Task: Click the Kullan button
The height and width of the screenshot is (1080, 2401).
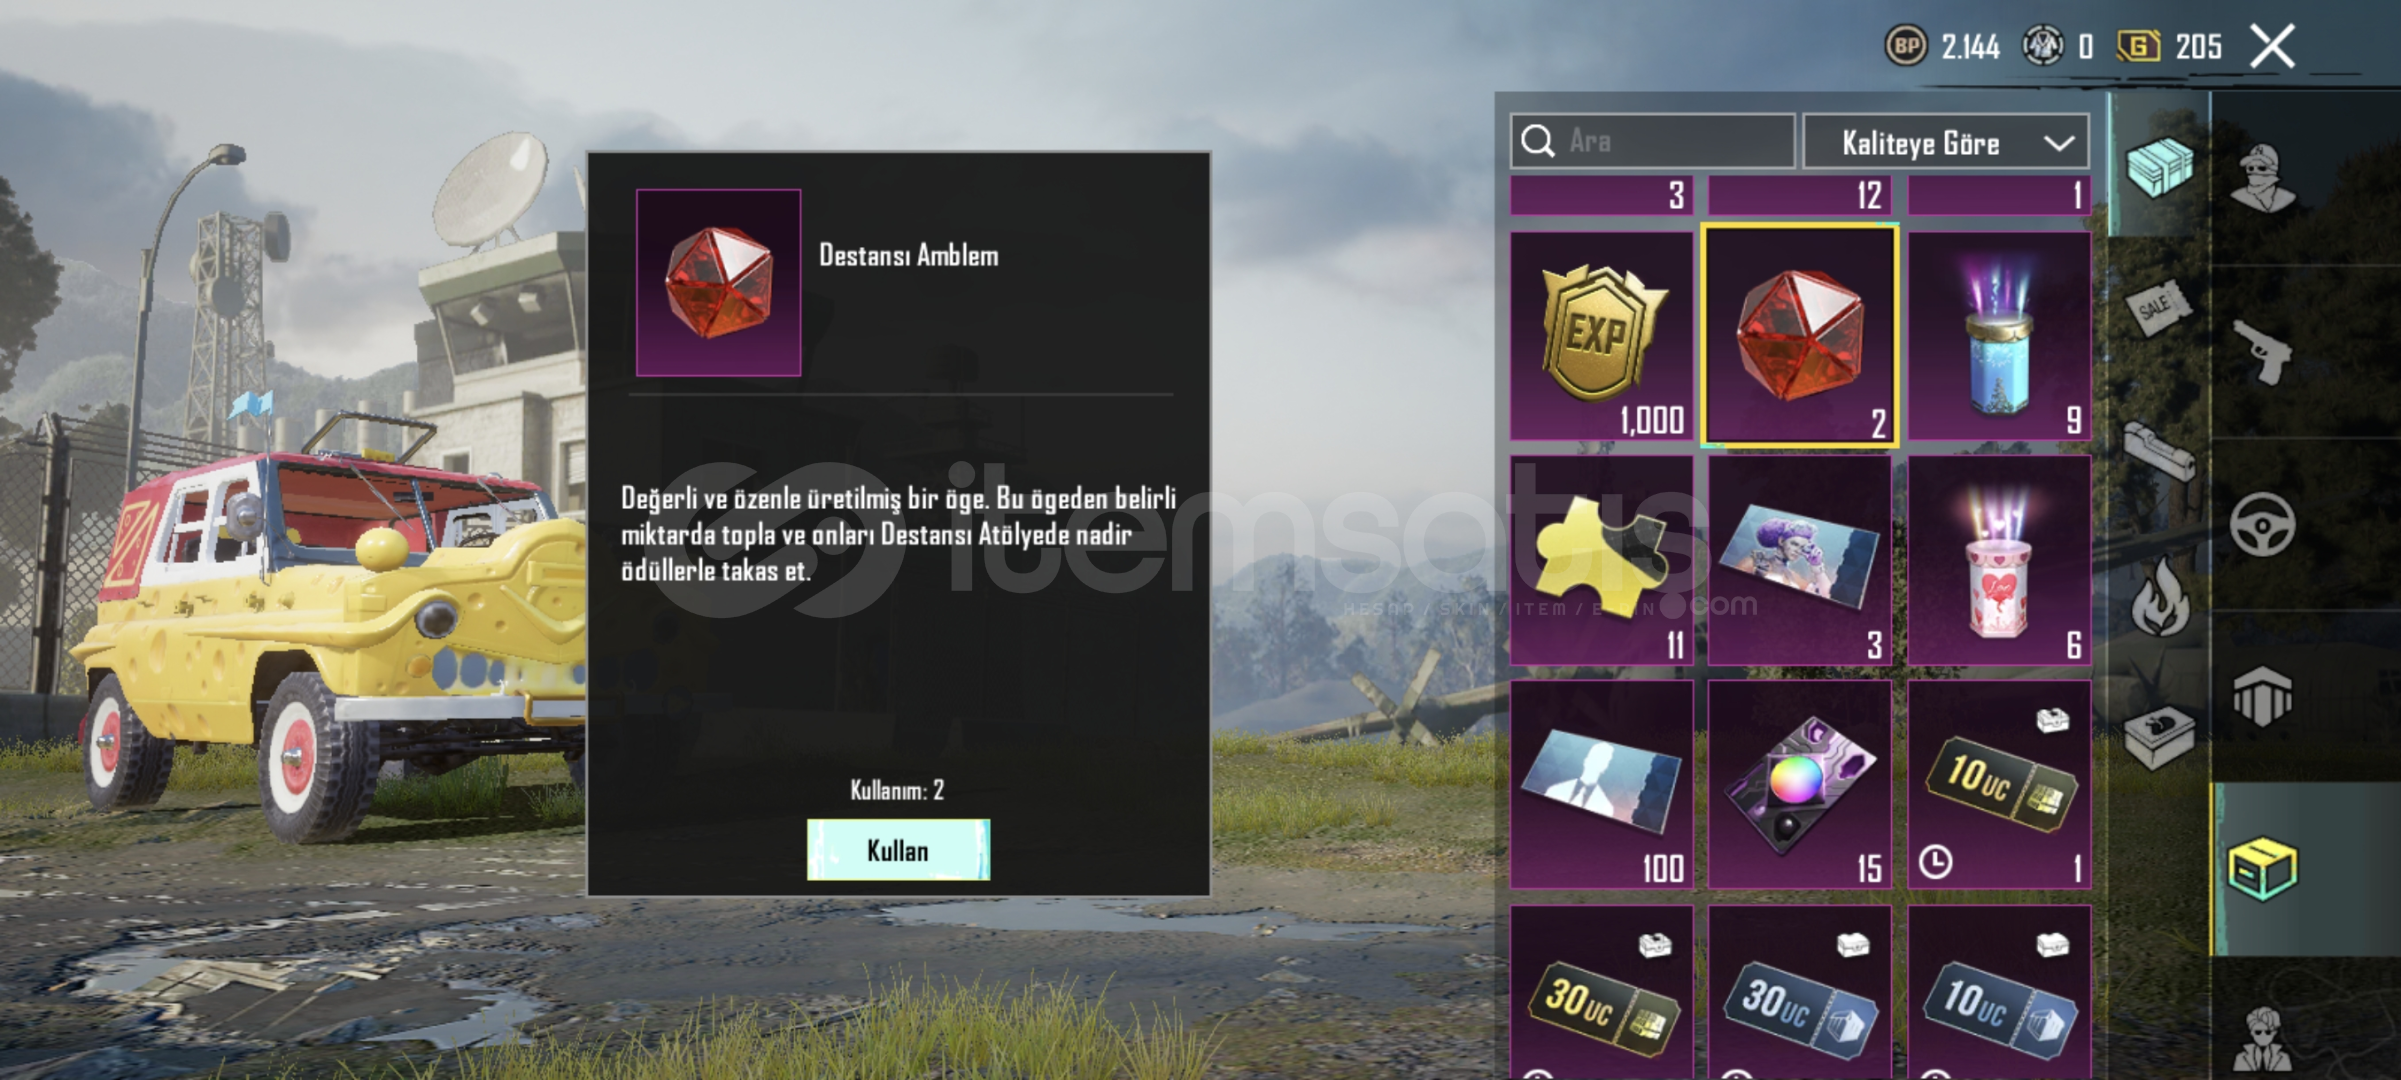Action: [898, 850]
